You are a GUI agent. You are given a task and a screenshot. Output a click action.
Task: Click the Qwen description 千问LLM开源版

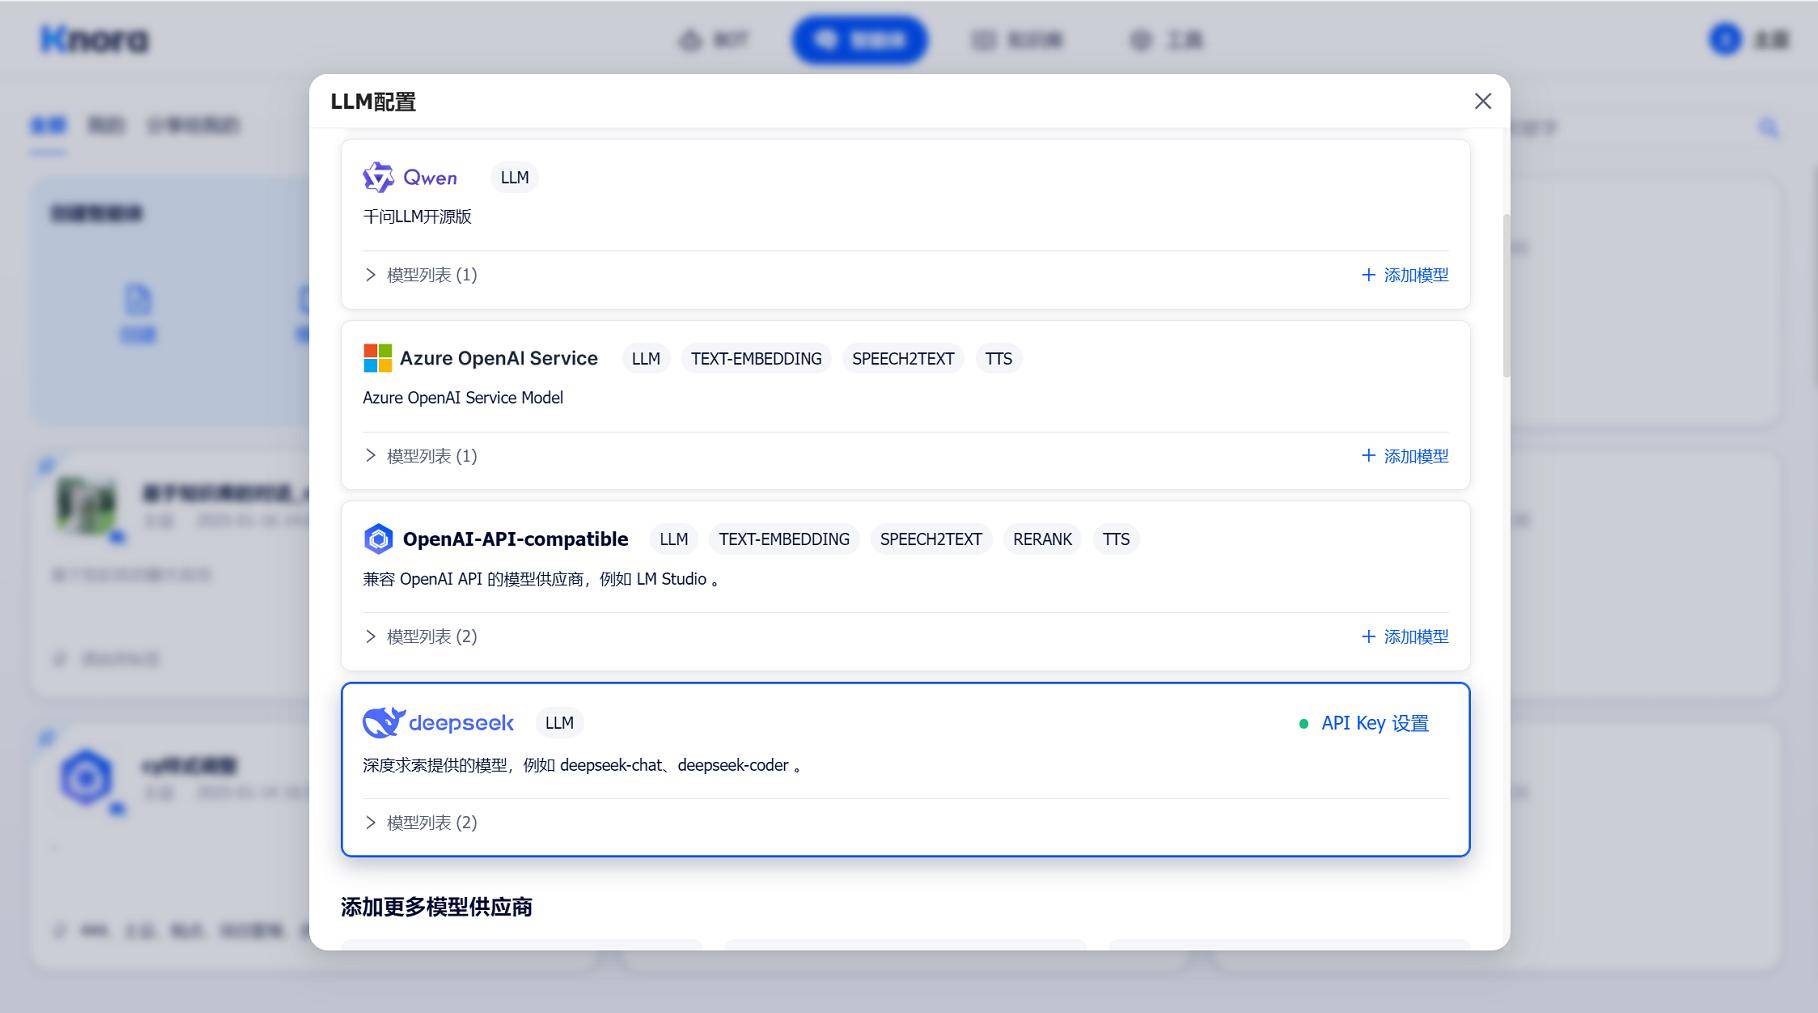tap(417, 216)
